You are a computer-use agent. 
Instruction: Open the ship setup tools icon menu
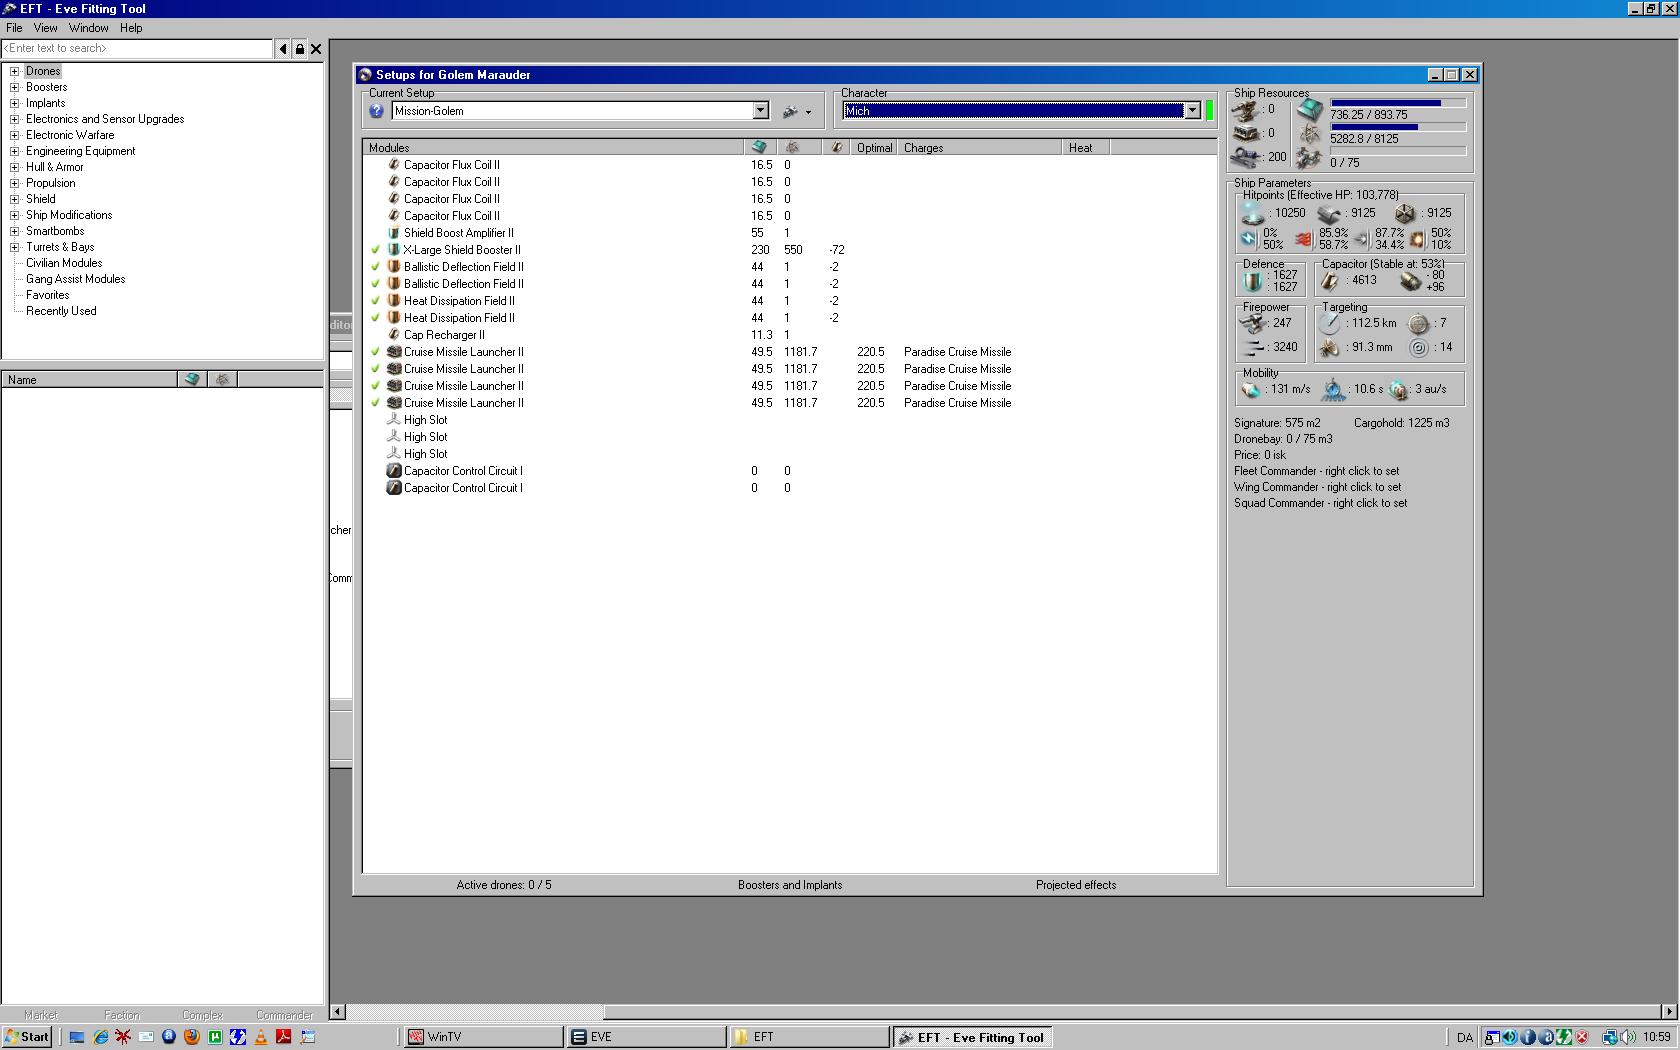(x=797, y=112)
